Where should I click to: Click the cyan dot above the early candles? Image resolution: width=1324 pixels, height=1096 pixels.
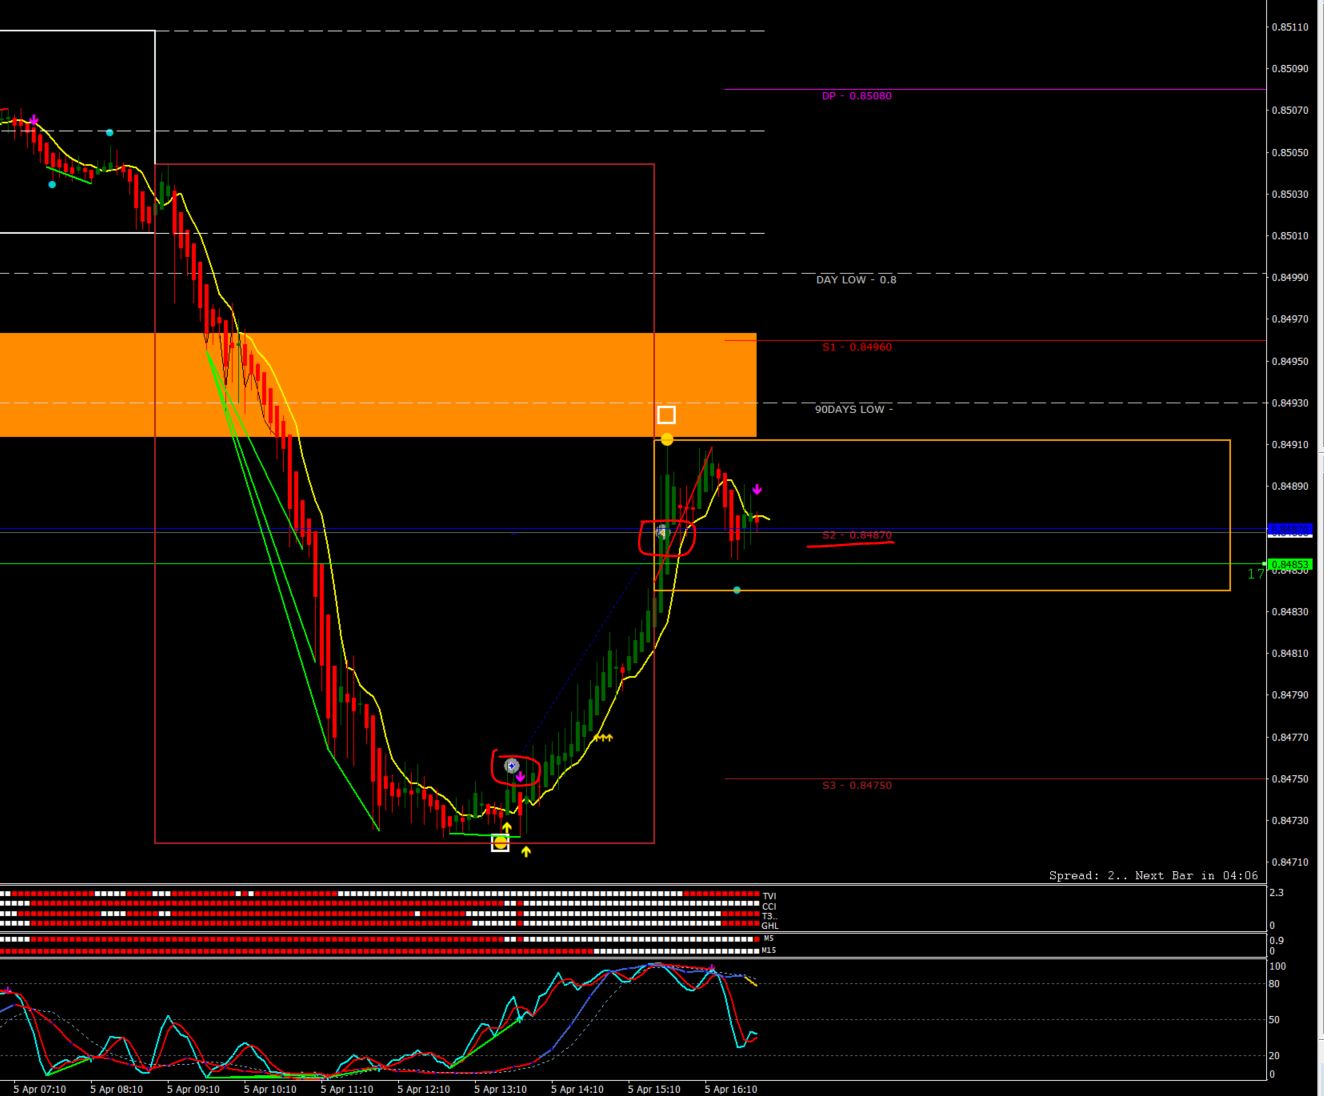[110, 132]
